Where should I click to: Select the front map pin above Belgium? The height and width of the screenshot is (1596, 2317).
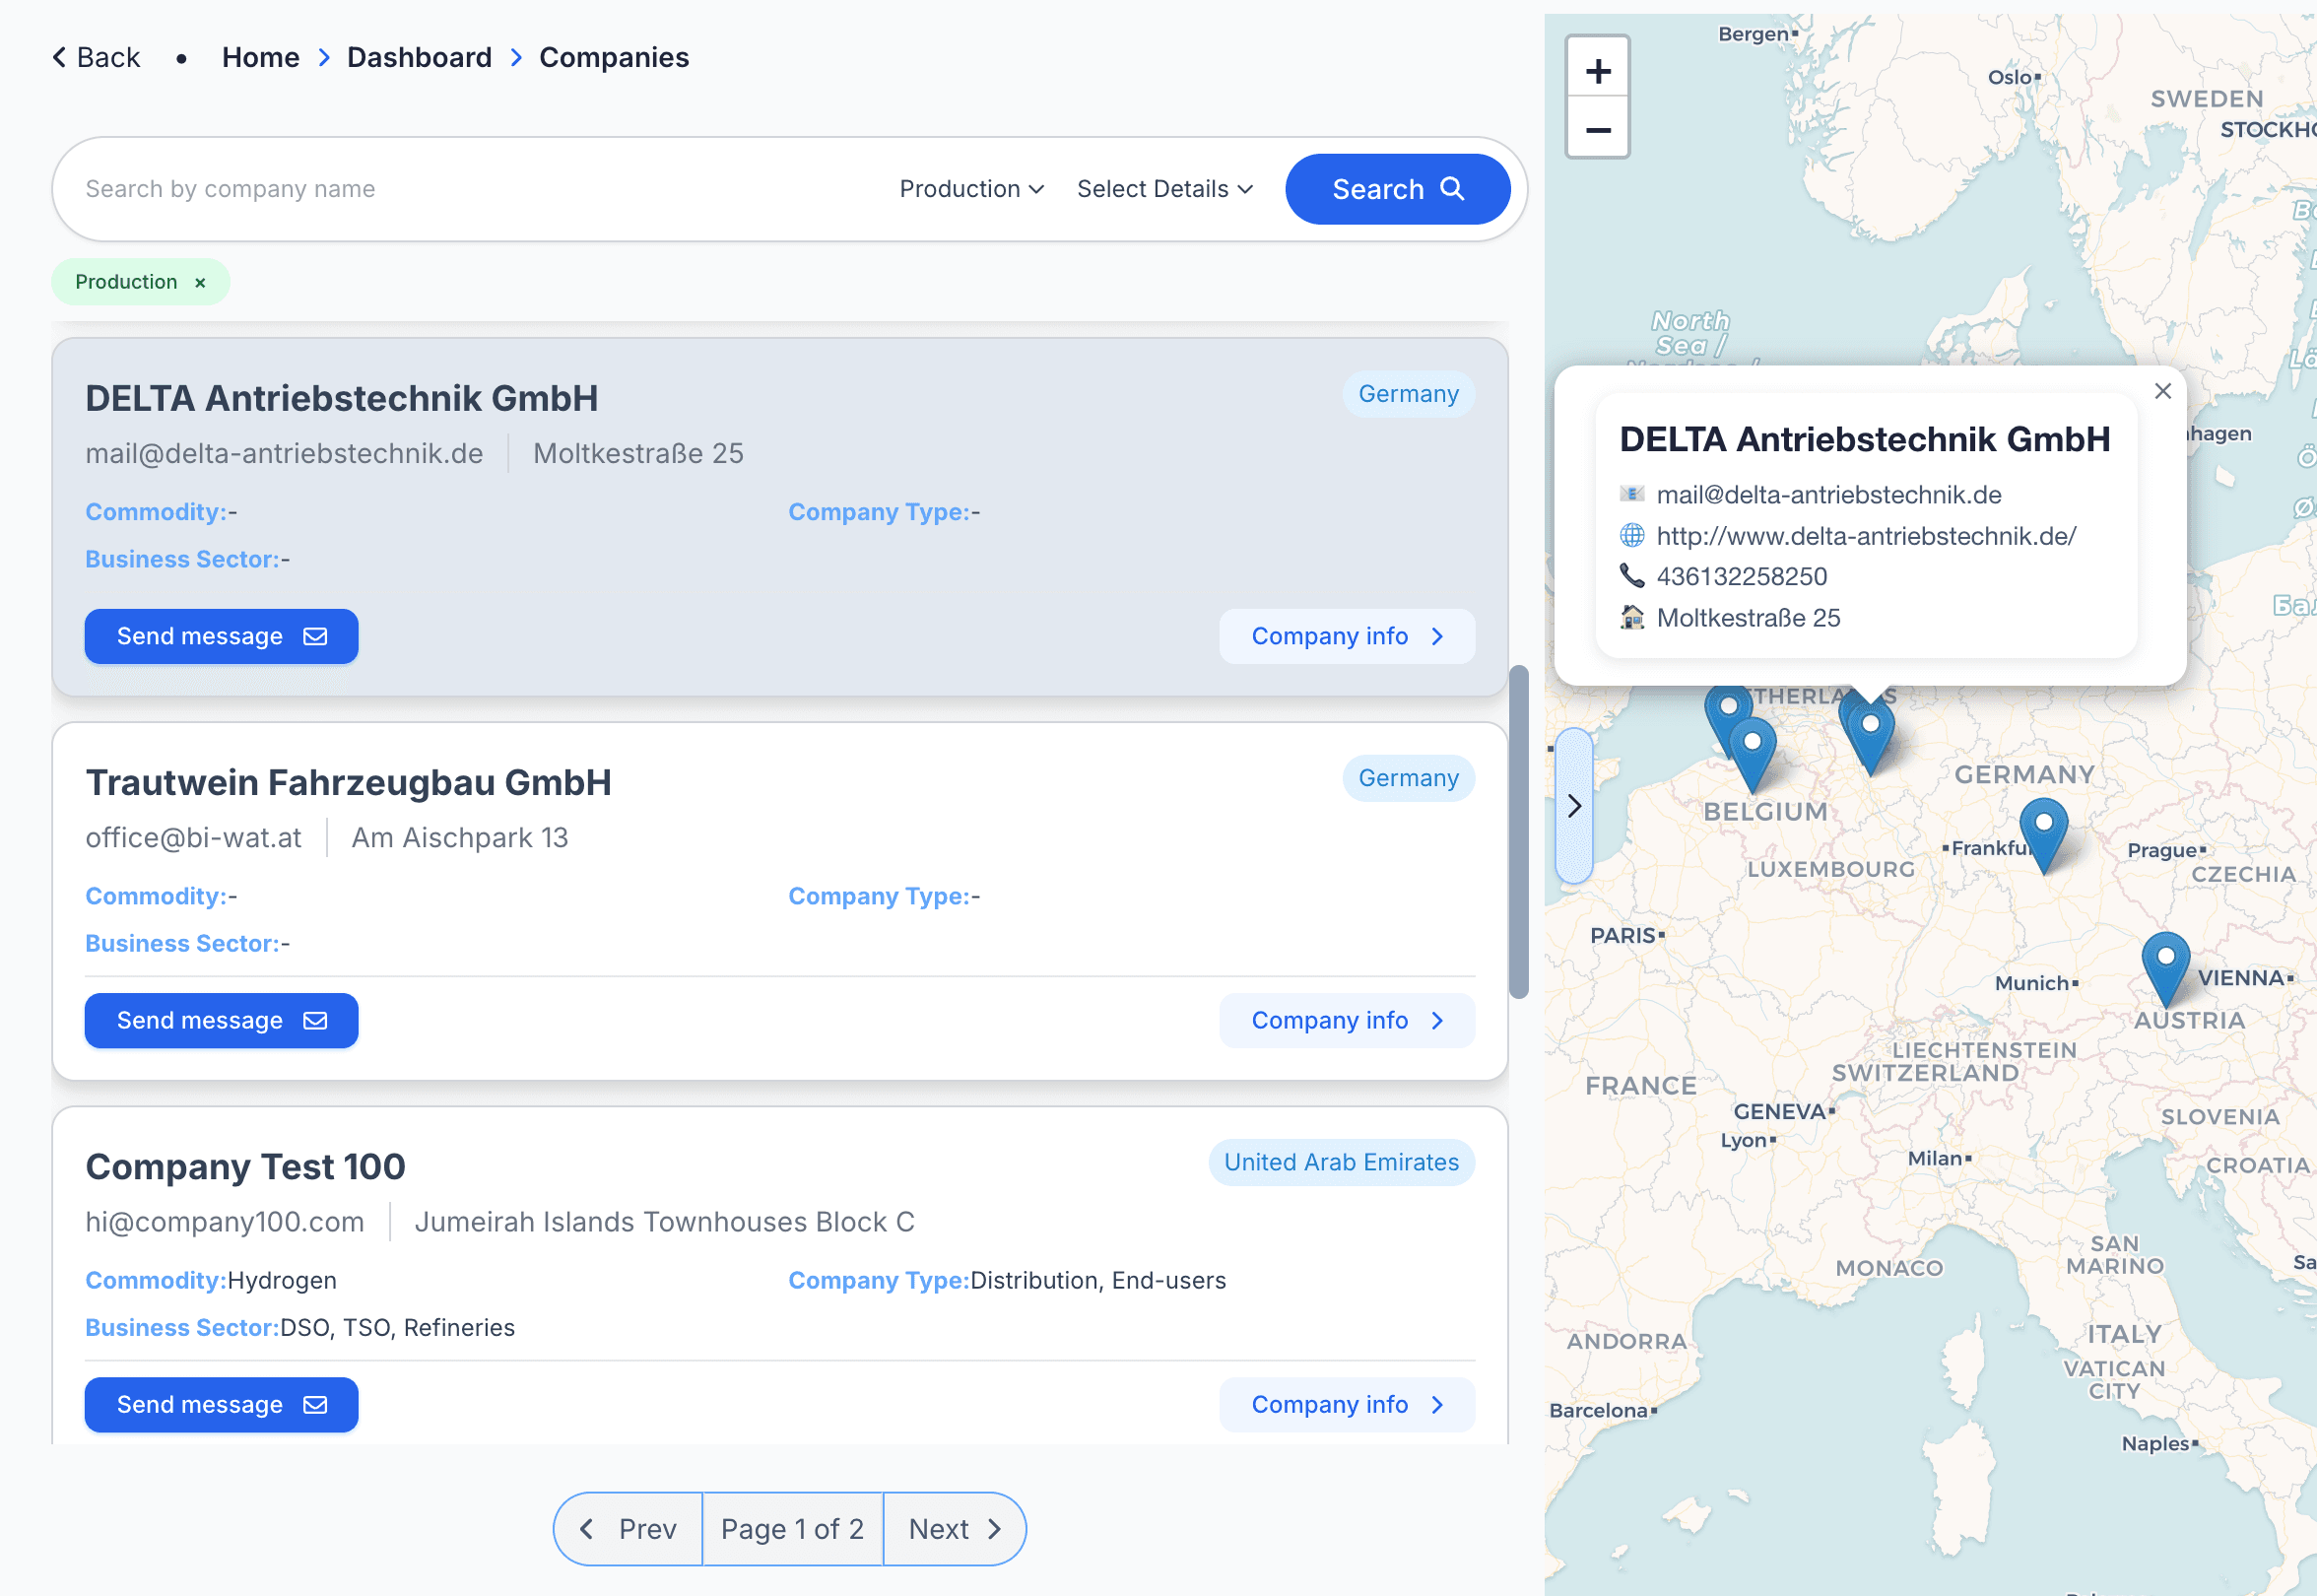pos(1752,756)
